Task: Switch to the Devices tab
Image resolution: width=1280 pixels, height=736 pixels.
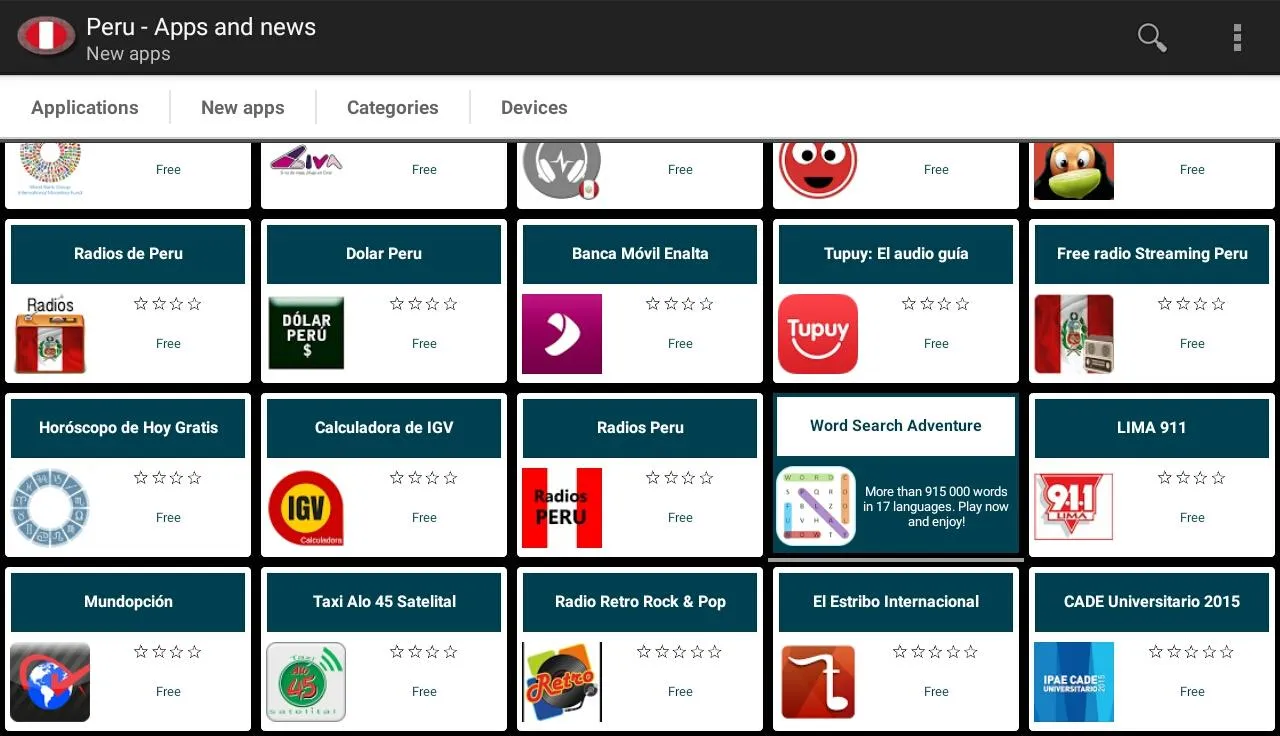Action: (534, 107)
